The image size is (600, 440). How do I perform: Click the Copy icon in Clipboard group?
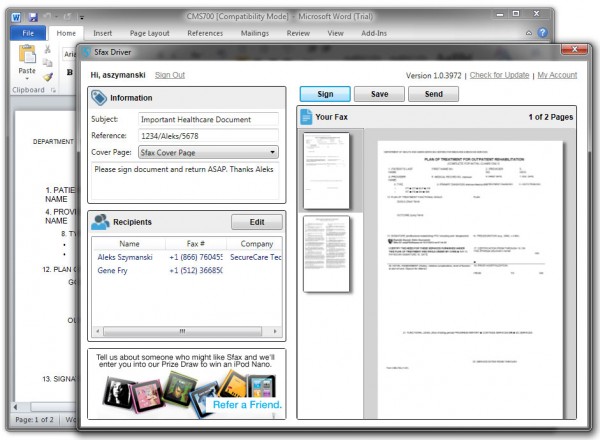point(47,62)
